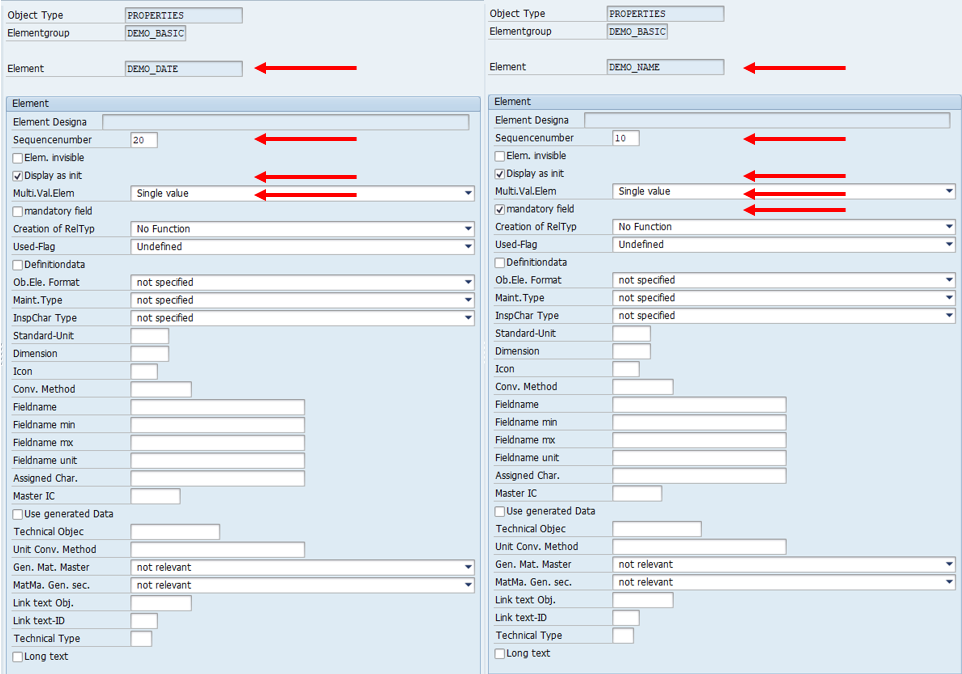Select 'Technical Objec' field in the DEMO_DATE form
The height and width of the screenshot is (674, 962).
click(x=175, y=532)
